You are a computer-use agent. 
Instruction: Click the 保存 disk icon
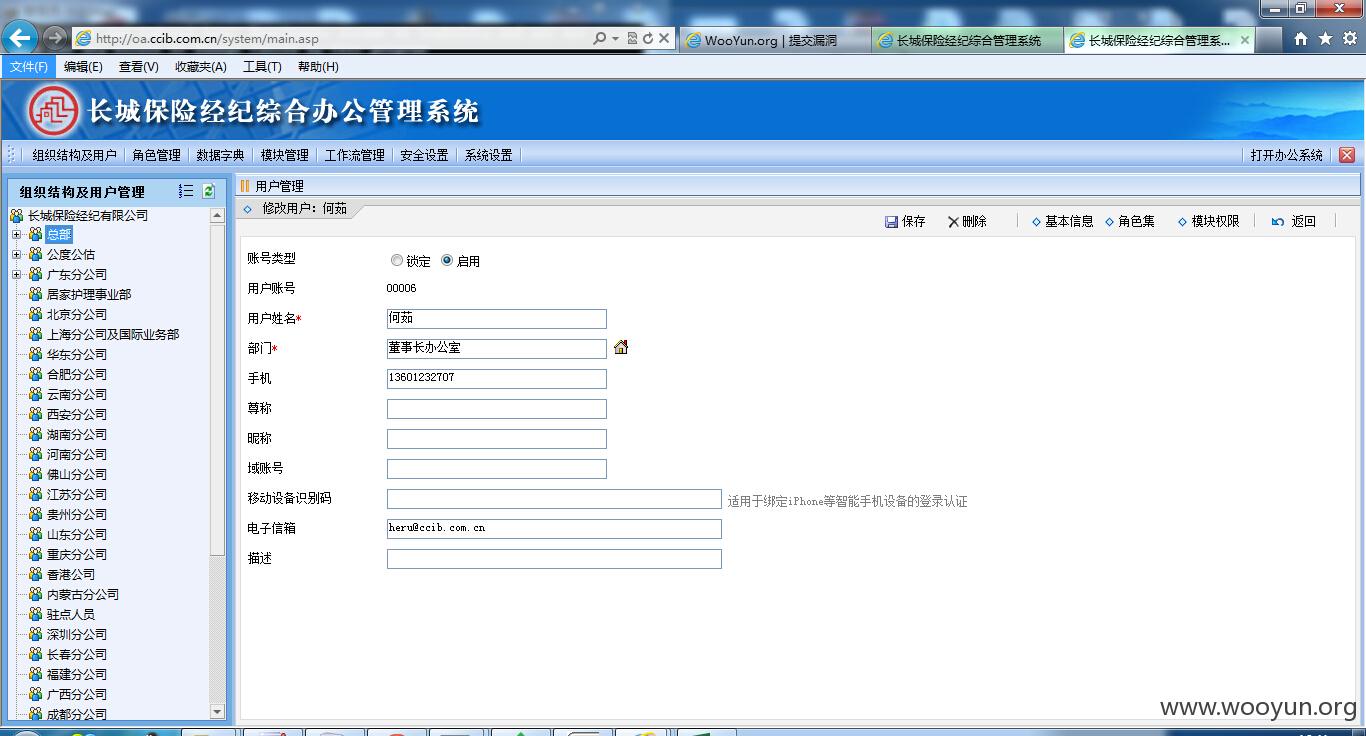[x=891, y=222]
